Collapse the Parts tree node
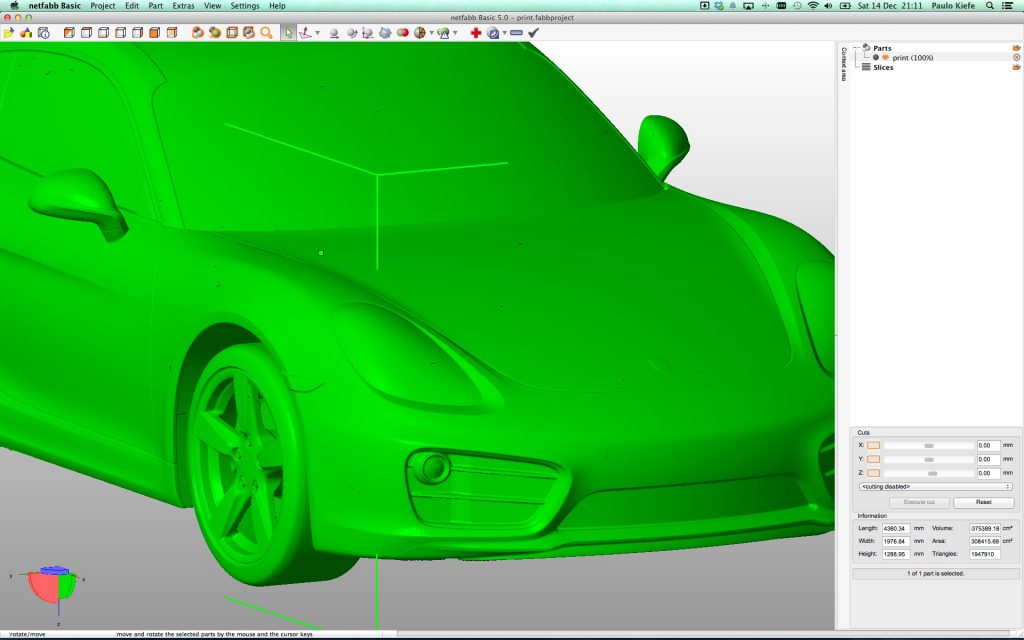Image resolution: width=1024 pixels, height=640 pixels. point(856,48)
